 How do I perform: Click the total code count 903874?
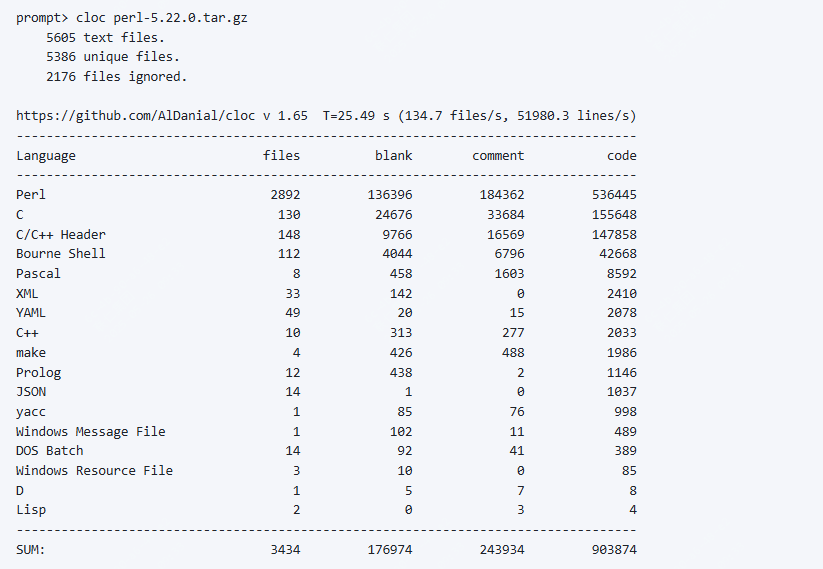click(614, 549)
